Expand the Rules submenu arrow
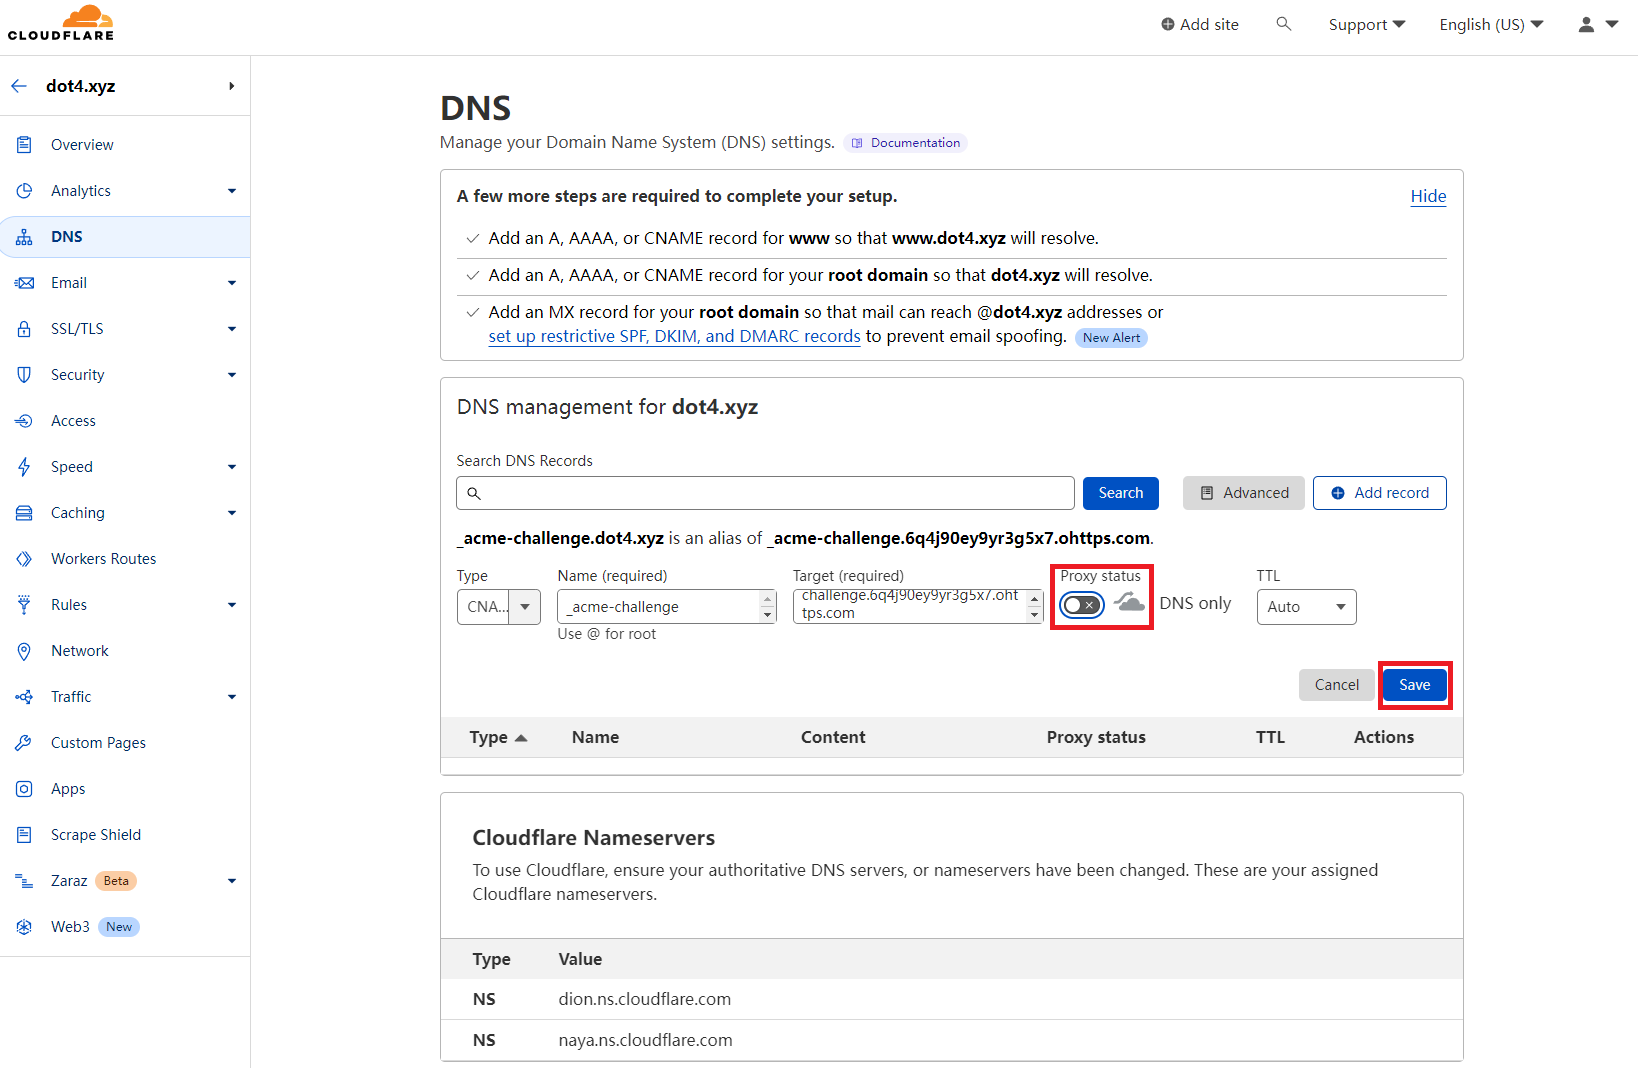1638x1068 pixels. click(232, 605)
